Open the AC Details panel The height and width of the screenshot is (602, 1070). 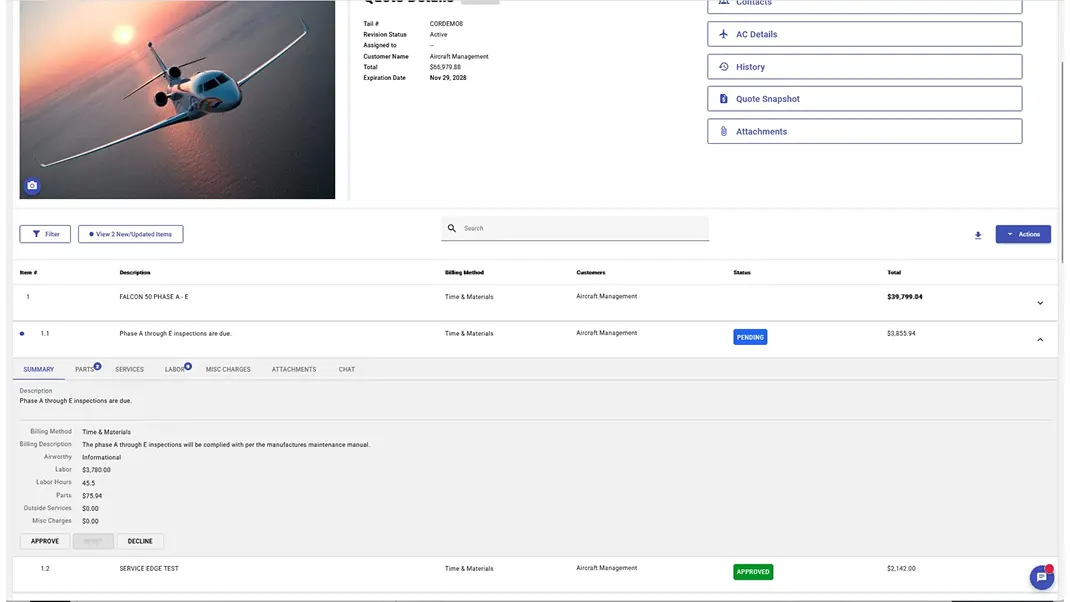pos(865,34)
